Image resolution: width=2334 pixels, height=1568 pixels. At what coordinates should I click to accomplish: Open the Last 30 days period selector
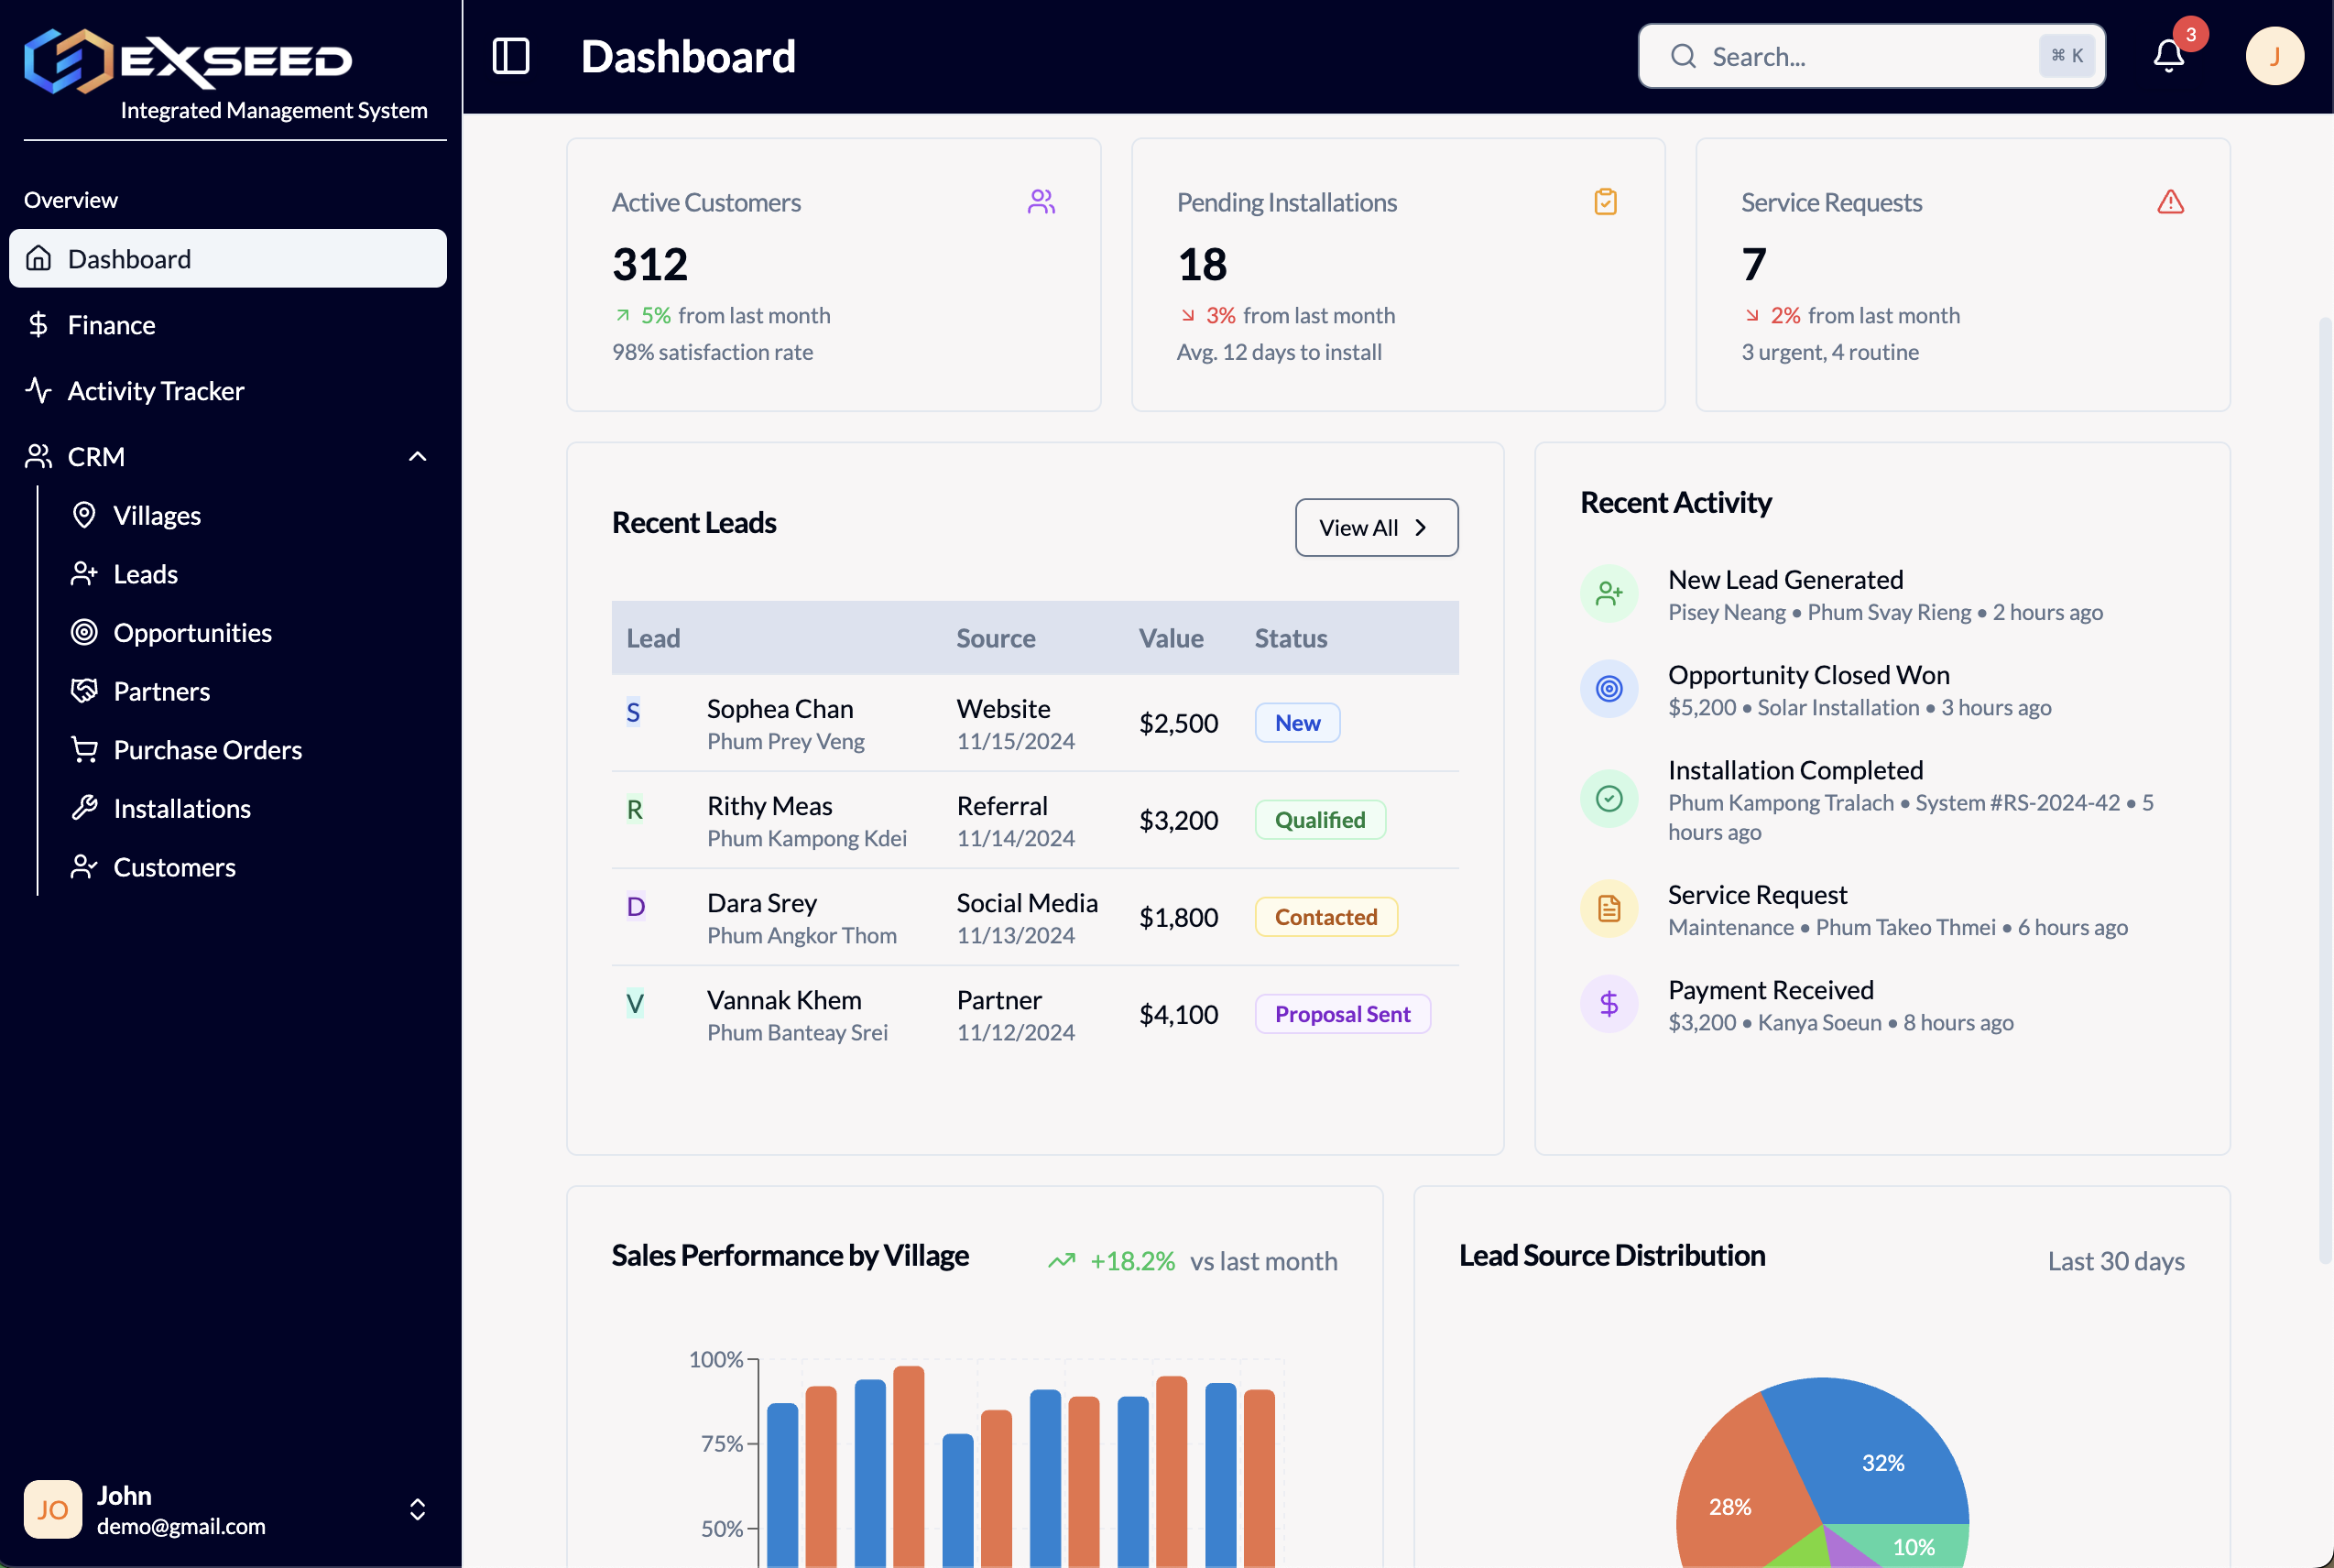point(2116,1260)
